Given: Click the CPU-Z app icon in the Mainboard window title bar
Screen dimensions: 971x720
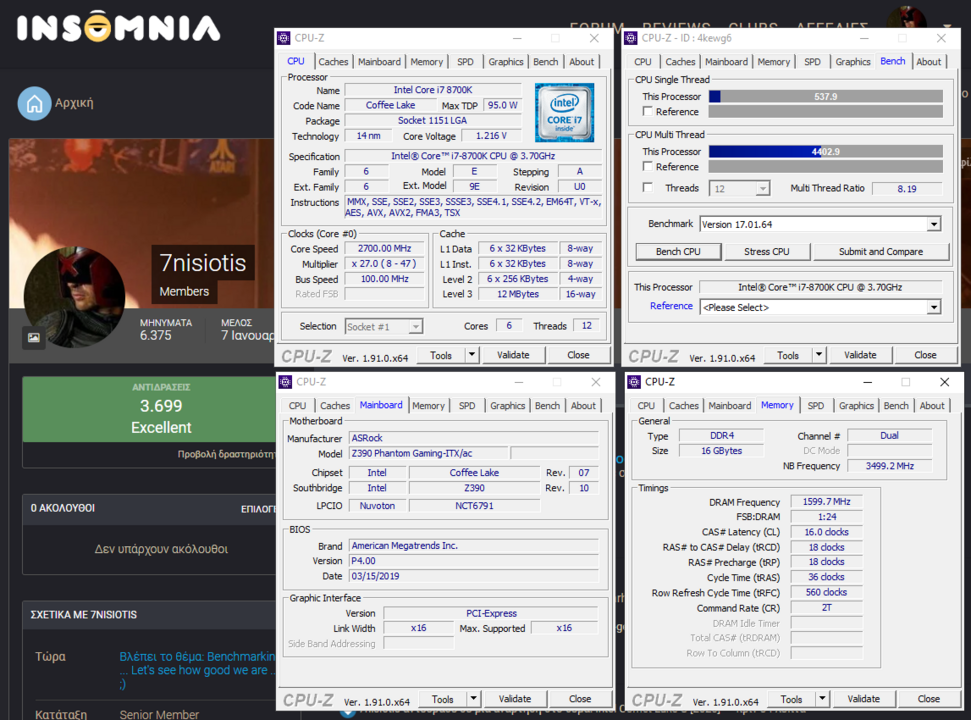Looking at the screenshot, I should (285, 382).
